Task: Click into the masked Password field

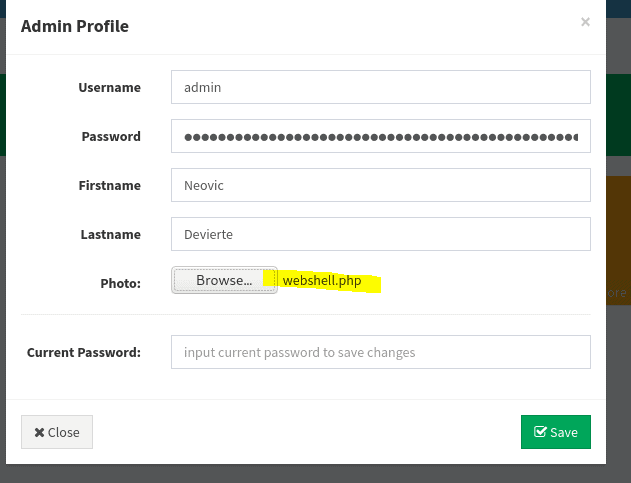Action: 381,136
